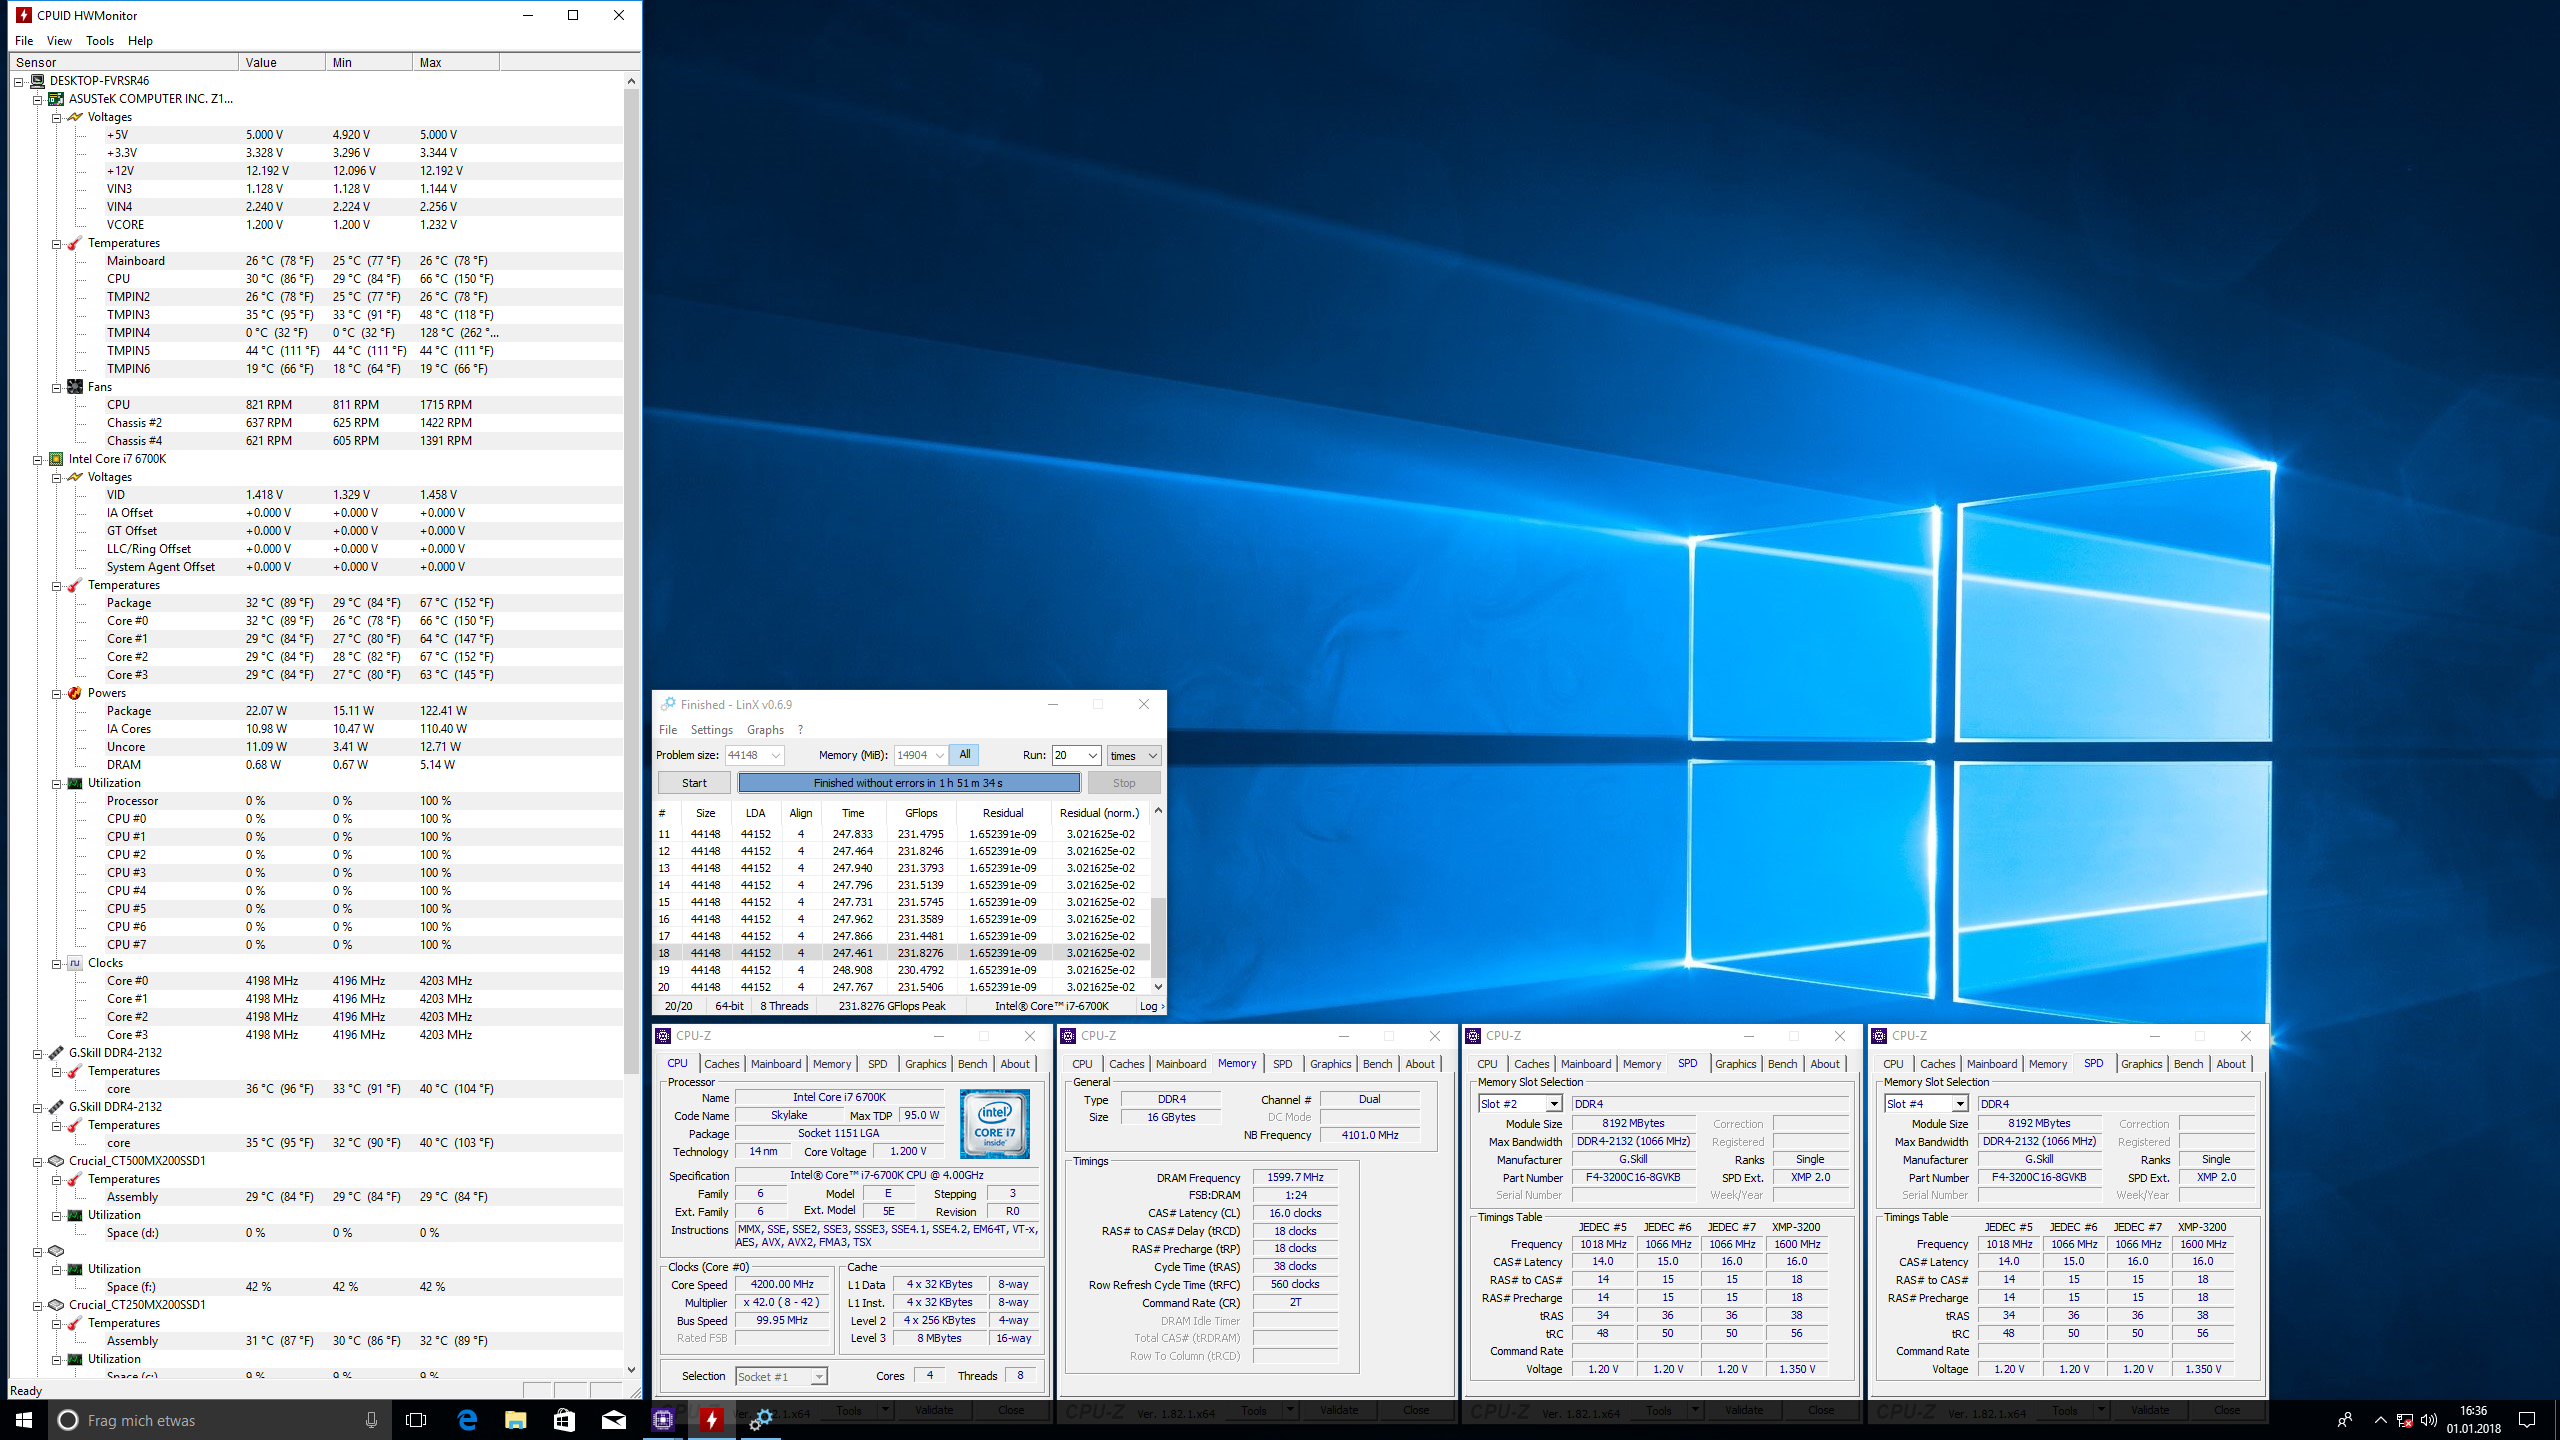Image resolution: width=2560 pixels, height=1440 pixels.
Task: Open the Tools menu in HWMonitor
Action: [x=99, y=41]
